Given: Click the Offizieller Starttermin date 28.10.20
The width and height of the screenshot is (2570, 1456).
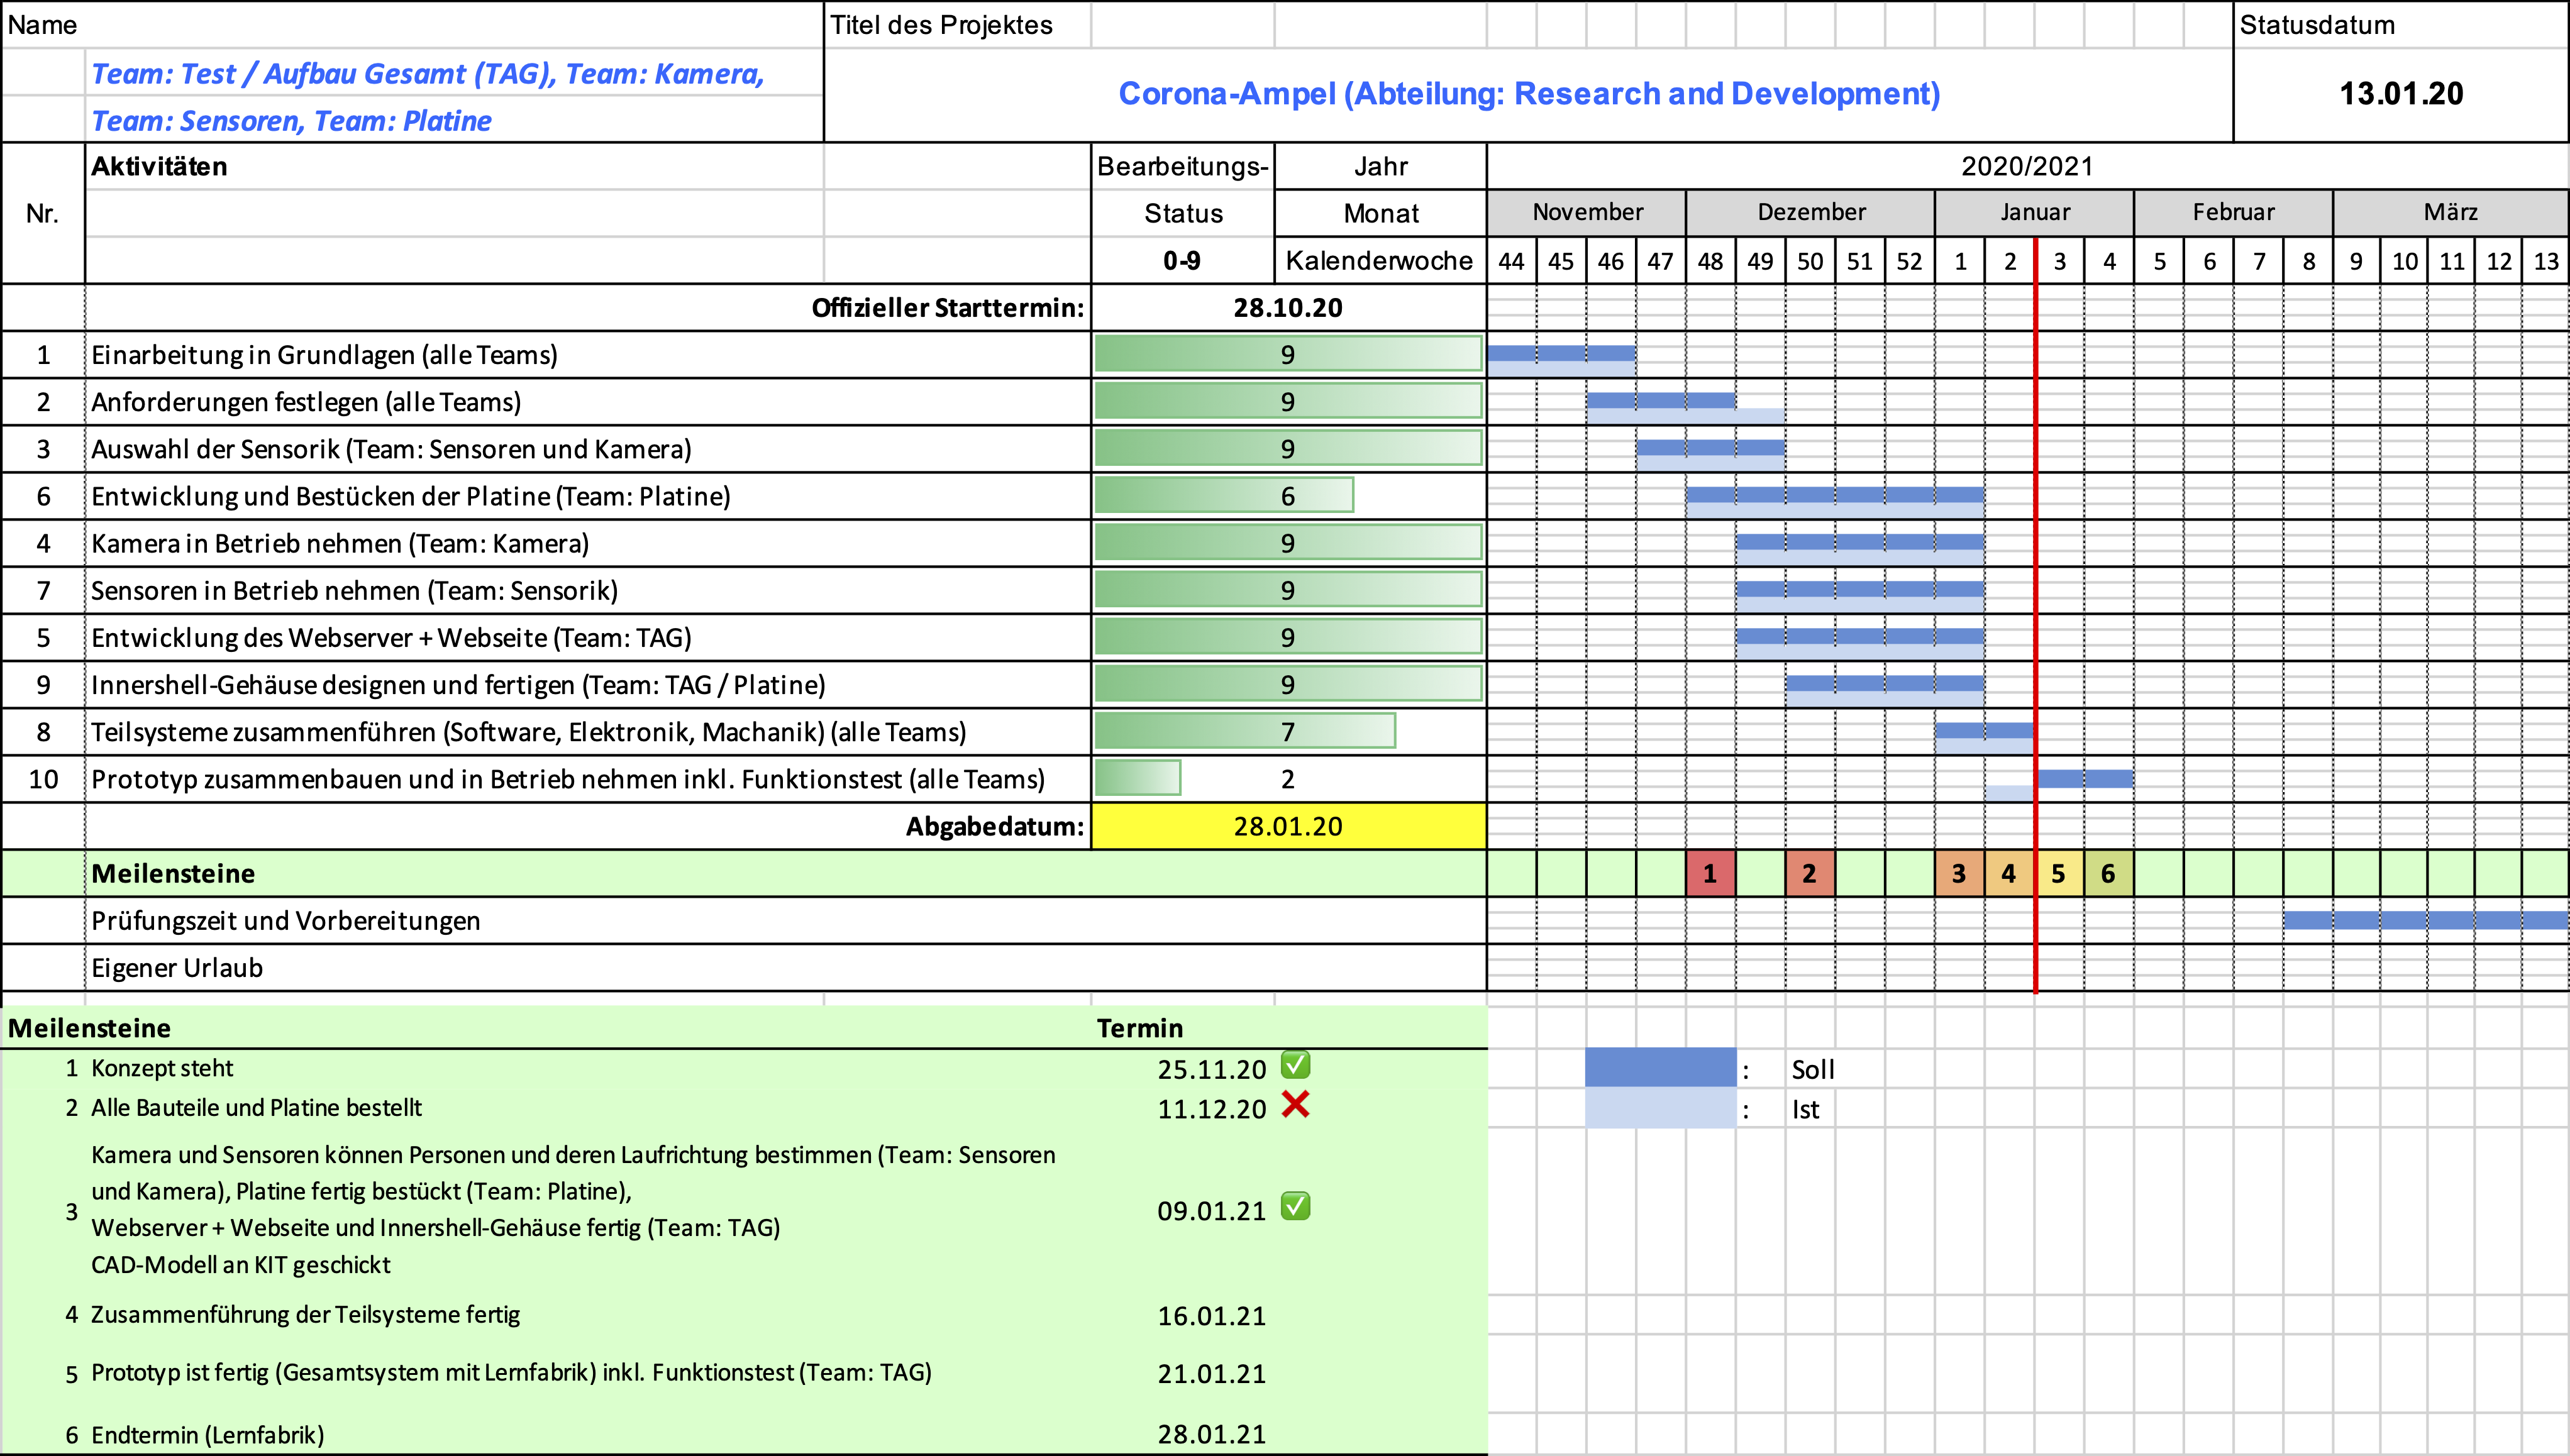Looking at the screenshot, I should tap(1288, 308).
